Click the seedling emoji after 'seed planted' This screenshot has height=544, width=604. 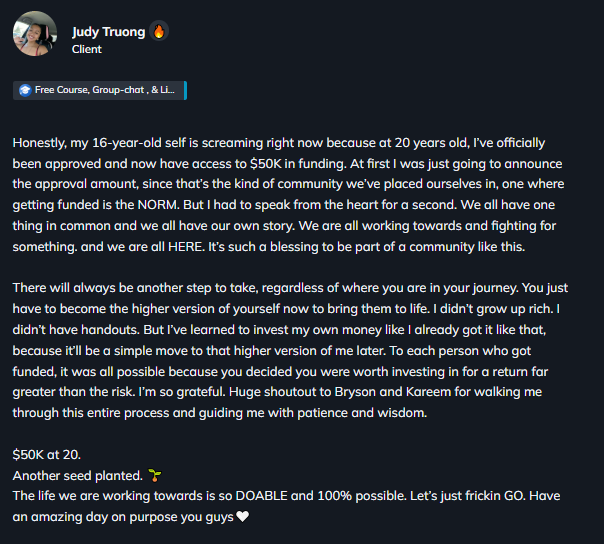(x=154, y=474)
